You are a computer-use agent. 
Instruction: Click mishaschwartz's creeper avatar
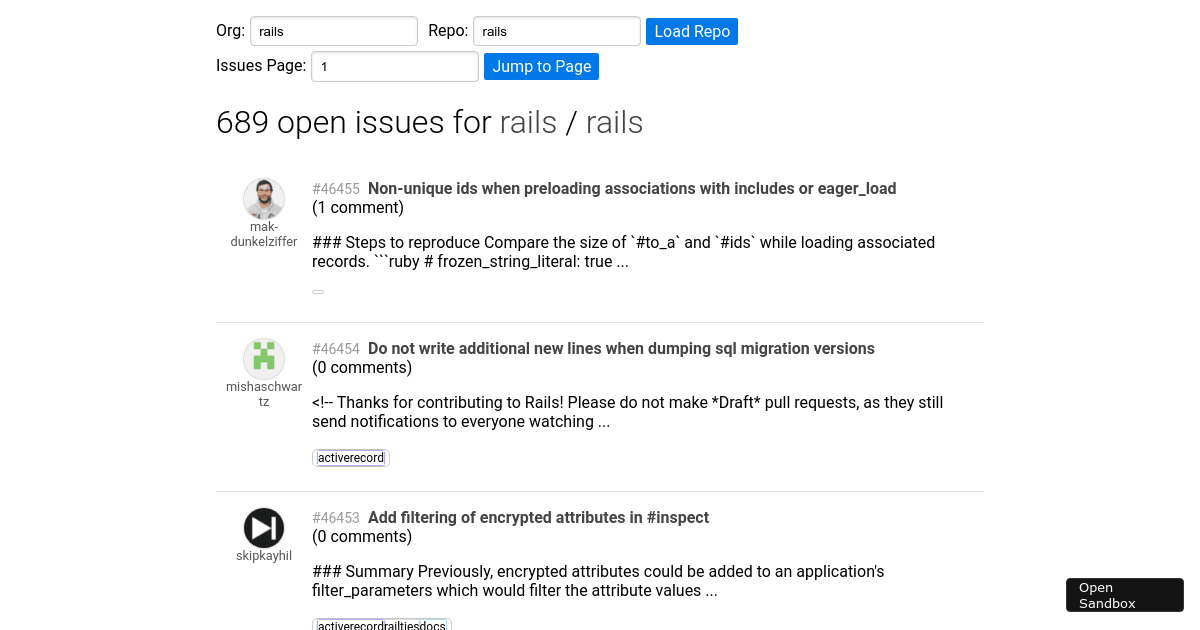click(x=264, y=358)
